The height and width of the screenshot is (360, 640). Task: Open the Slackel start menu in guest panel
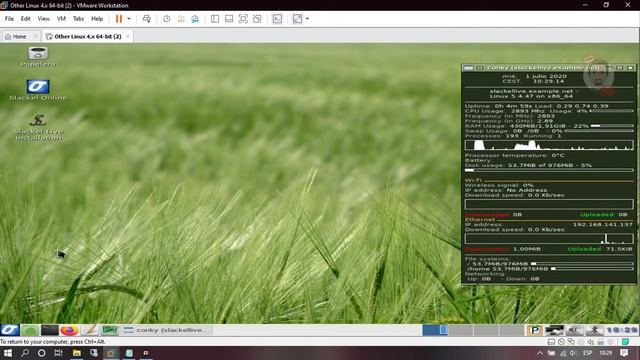pyautogui.click(x=10, y=330)
